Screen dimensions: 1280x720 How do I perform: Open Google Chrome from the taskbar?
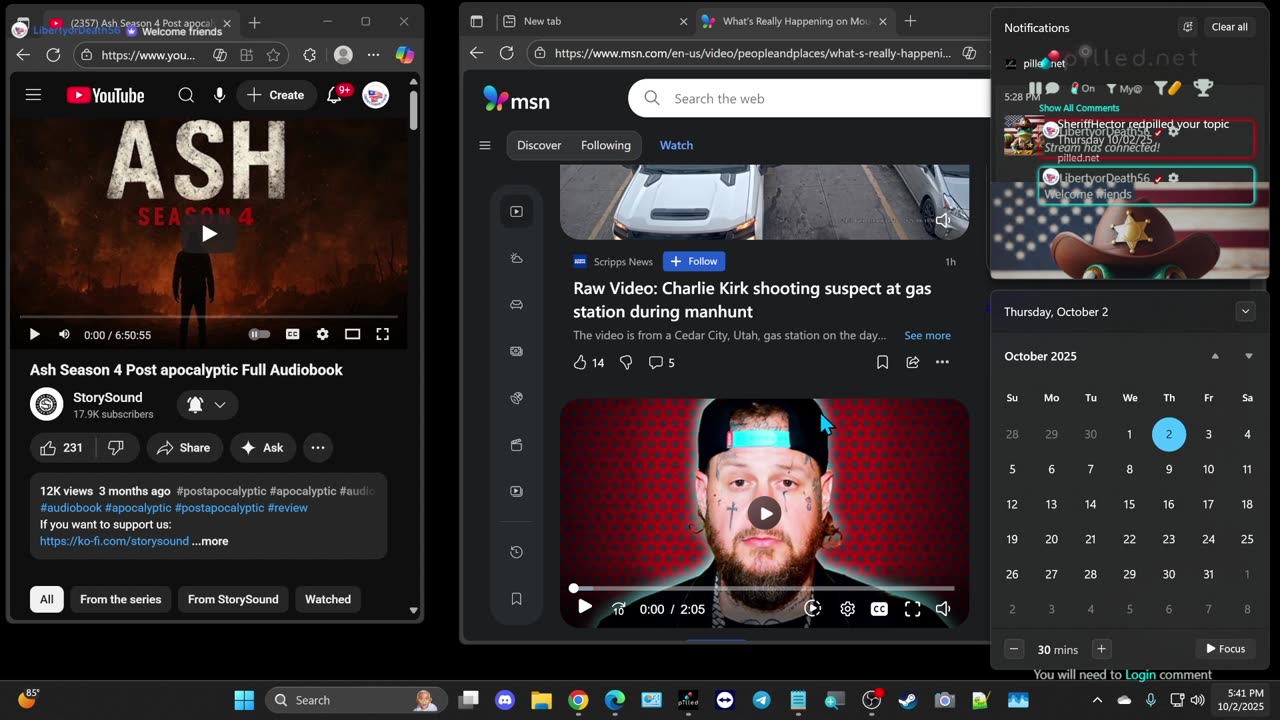tap(578, 700)
